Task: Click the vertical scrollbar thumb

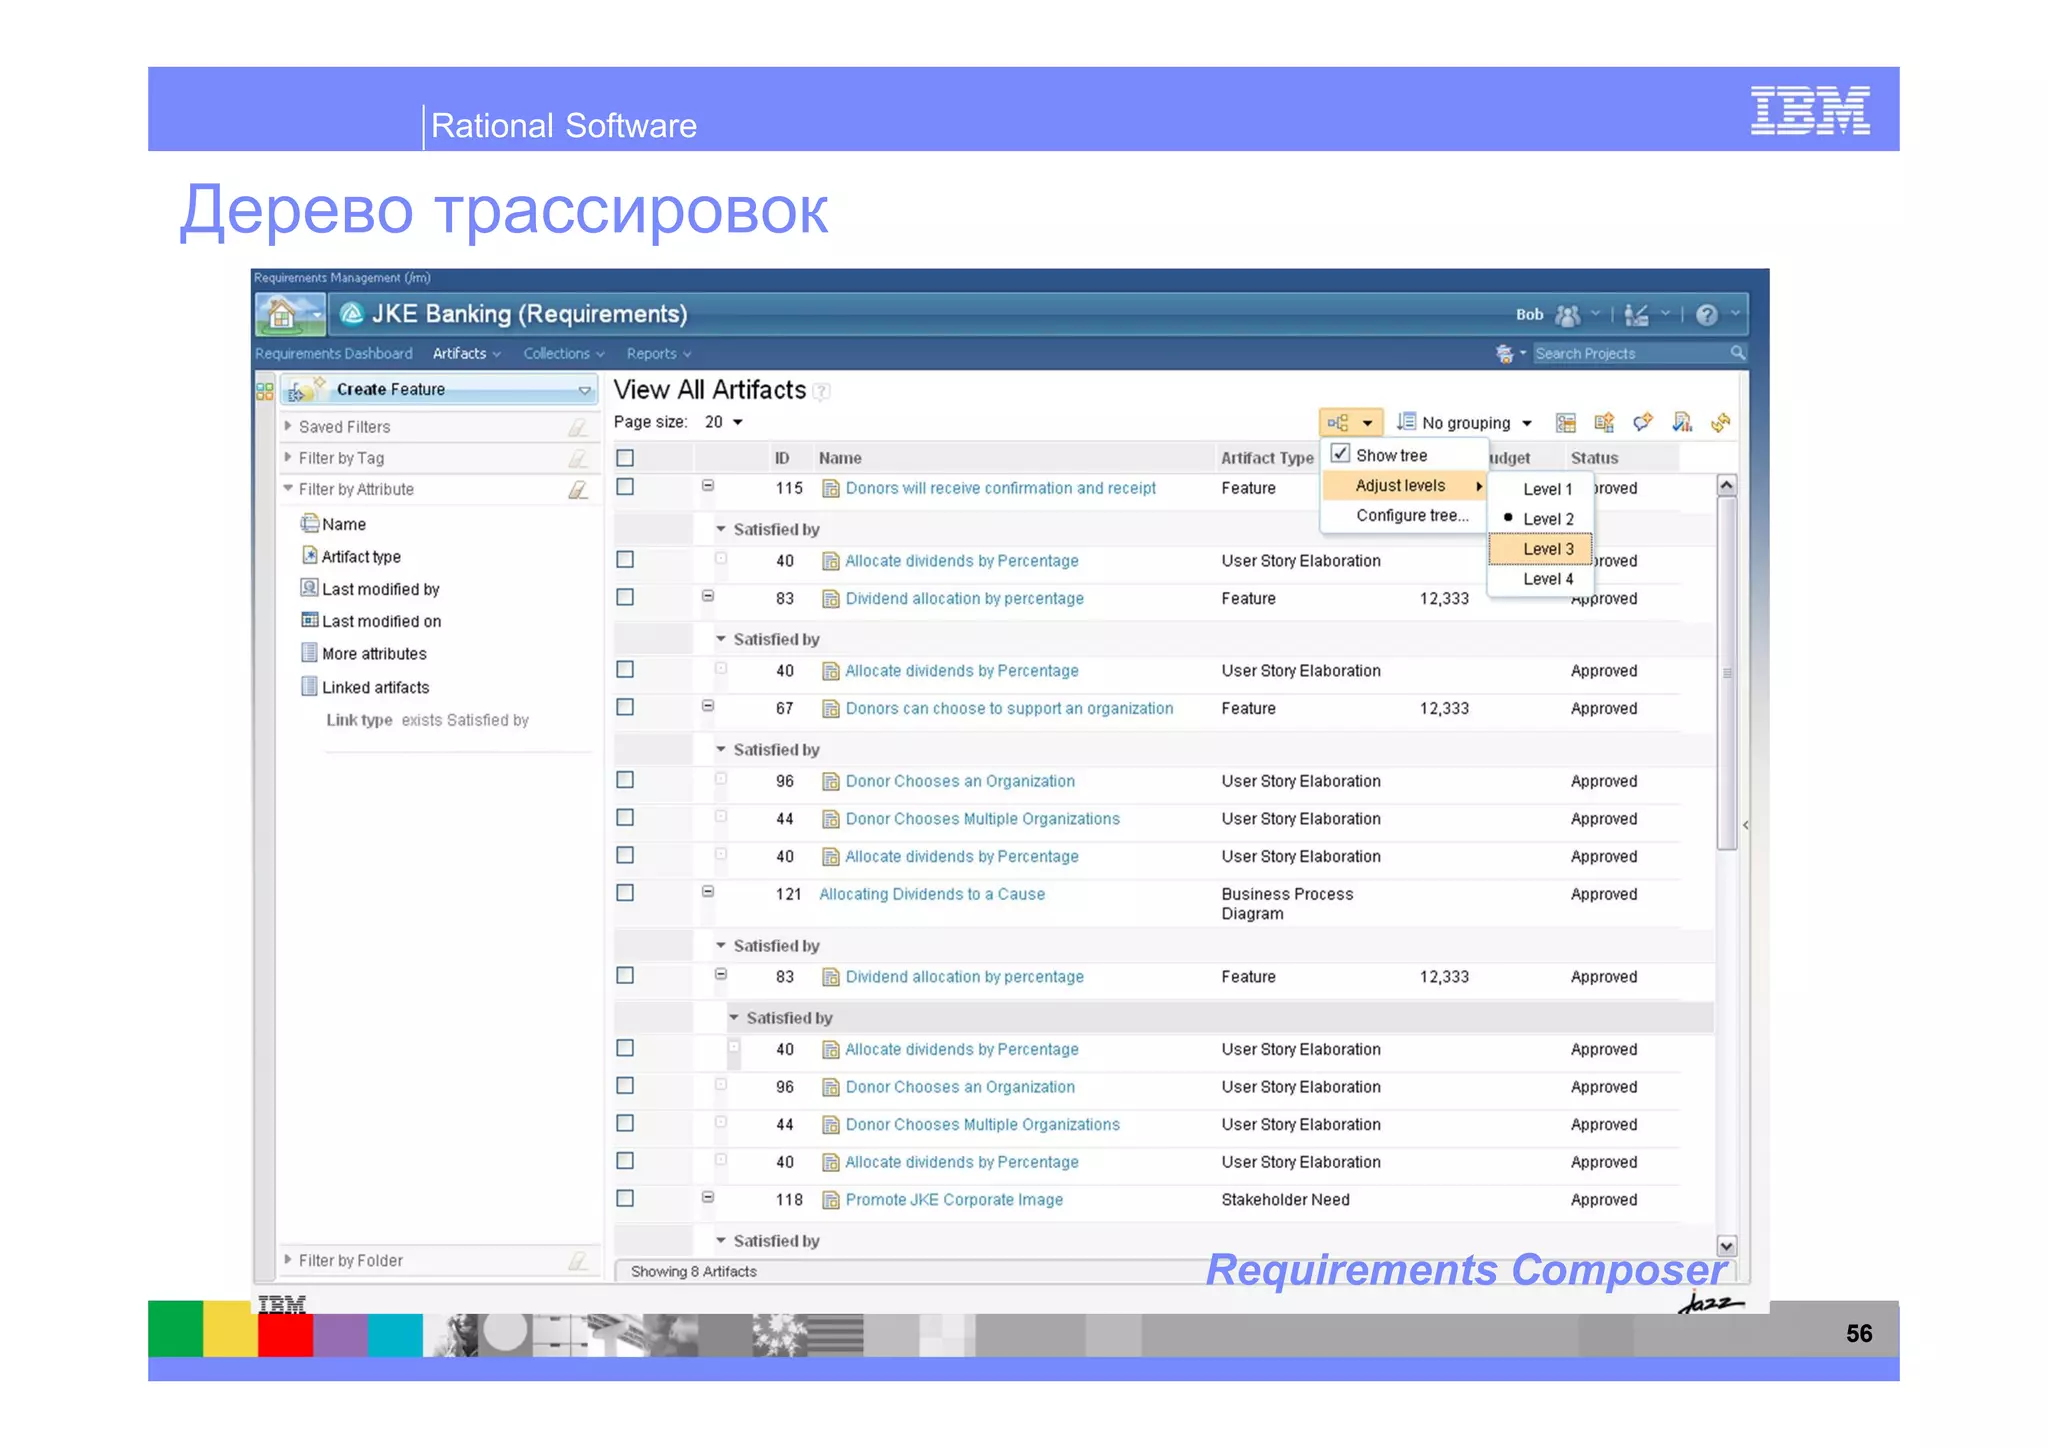Action: coord(1727,673)
